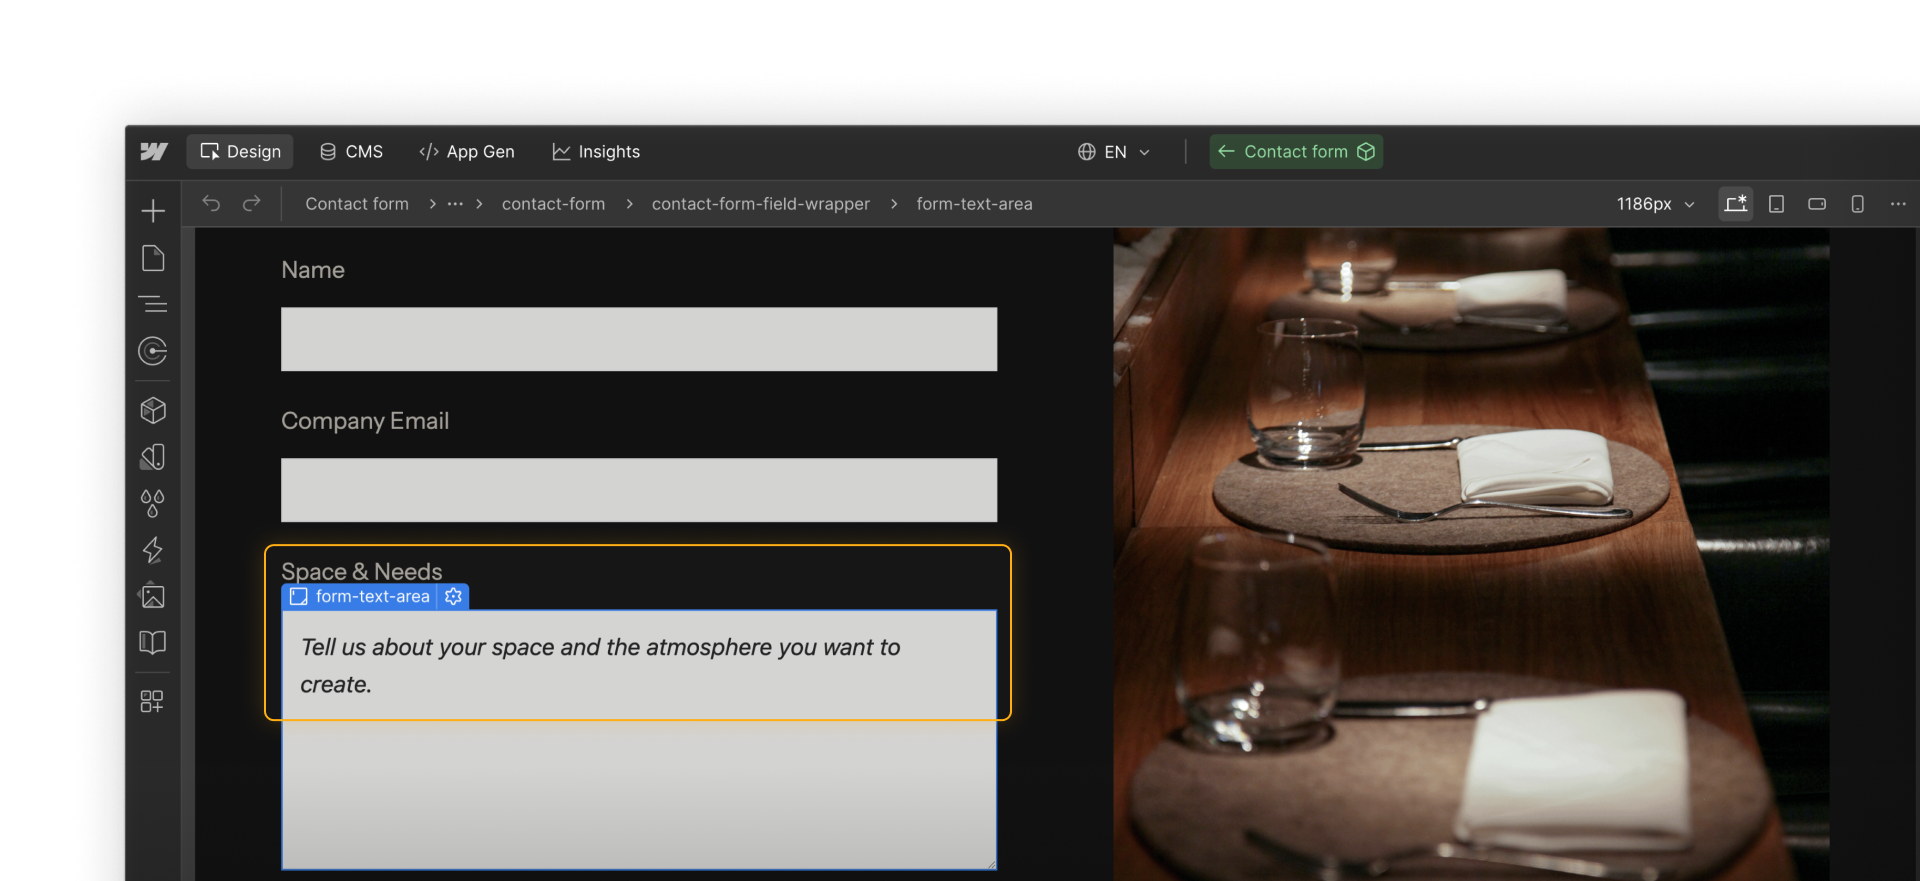
Task: Switch to mobile portrait breakpoint
Action: point(1857,204)
